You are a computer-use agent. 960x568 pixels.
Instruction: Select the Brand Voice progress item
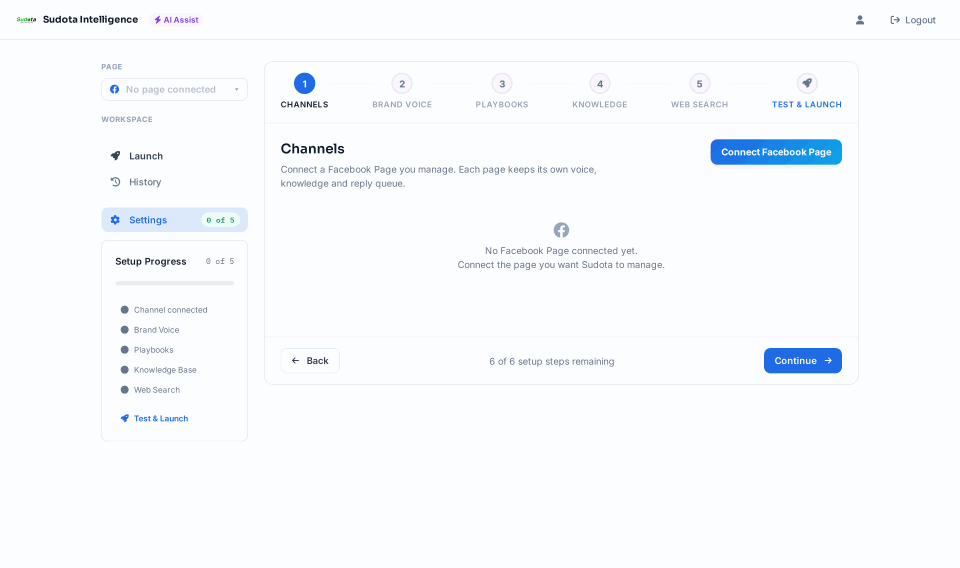tap(150, 330)
